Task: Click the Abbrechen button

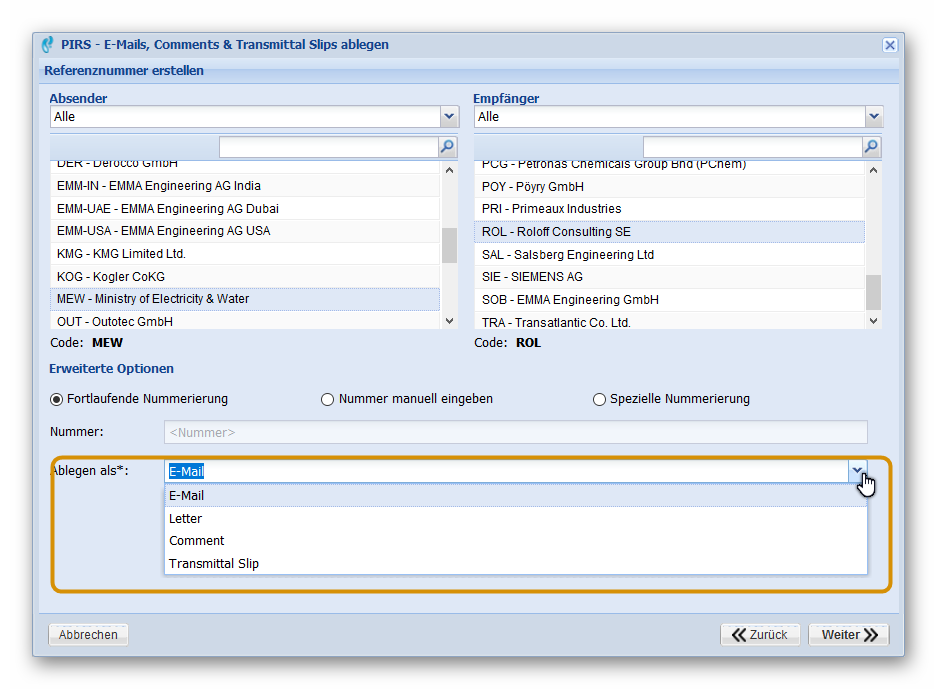Action: click(88, 635)
